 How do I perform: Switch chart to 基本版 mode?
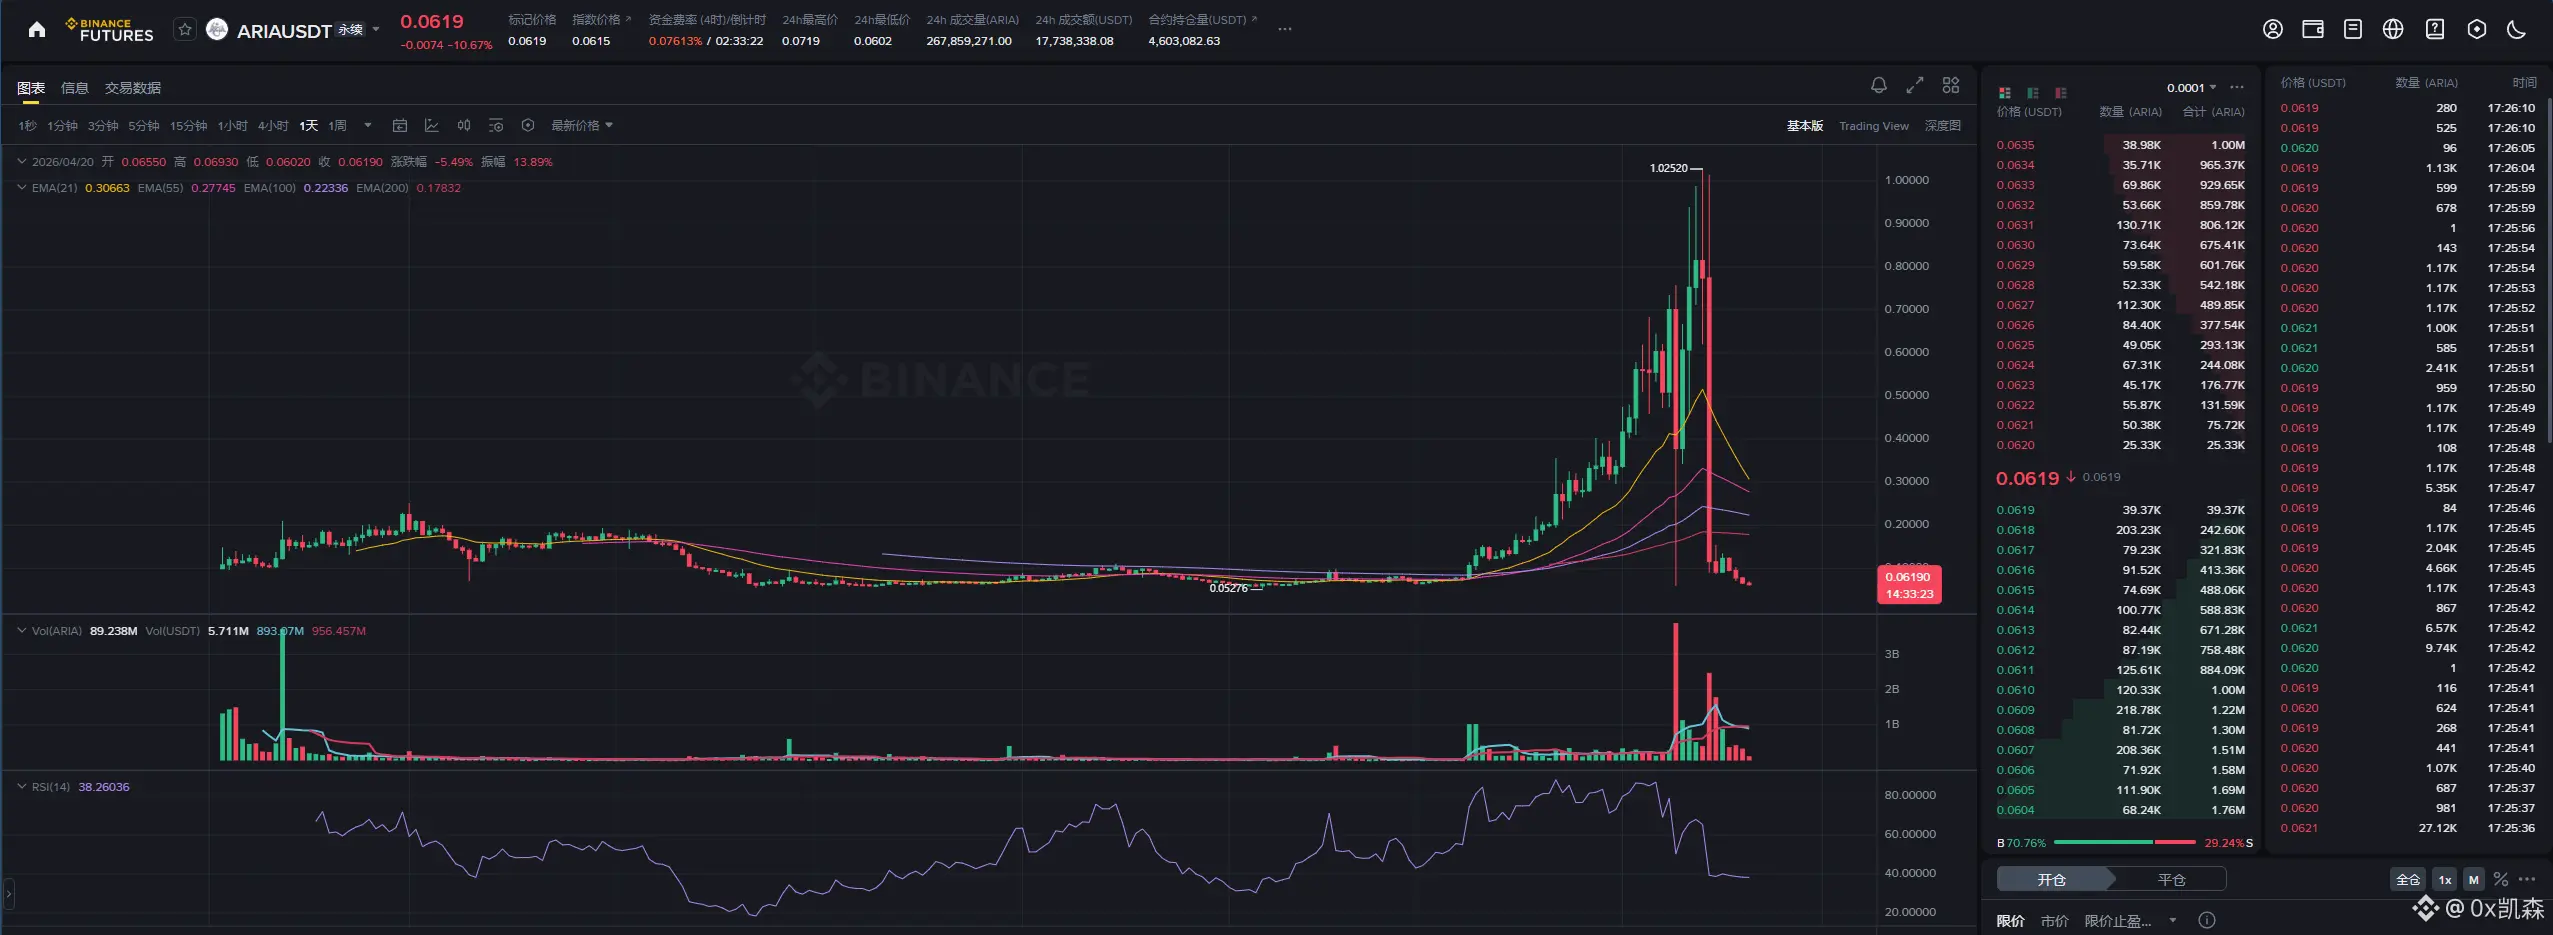(x=1805, y=126)
